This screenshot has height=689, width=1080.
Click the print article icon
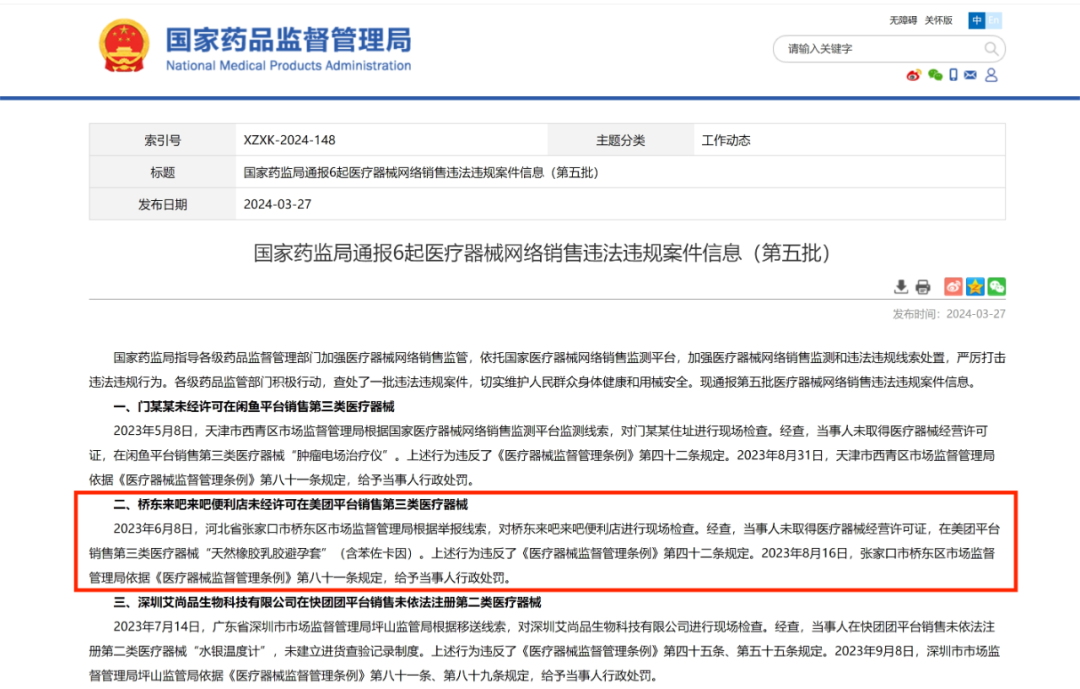click(x=922, y=286)
